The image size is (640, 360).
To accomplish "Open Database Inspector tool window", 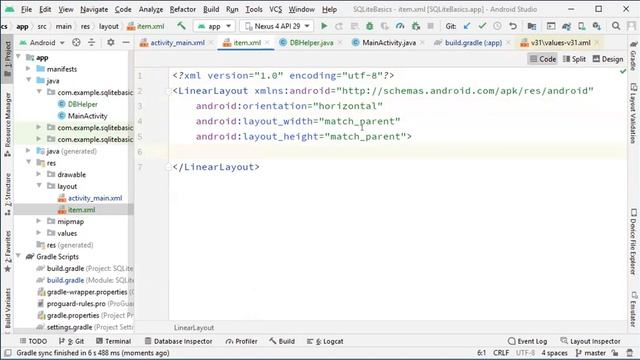I will pos(178,341).
